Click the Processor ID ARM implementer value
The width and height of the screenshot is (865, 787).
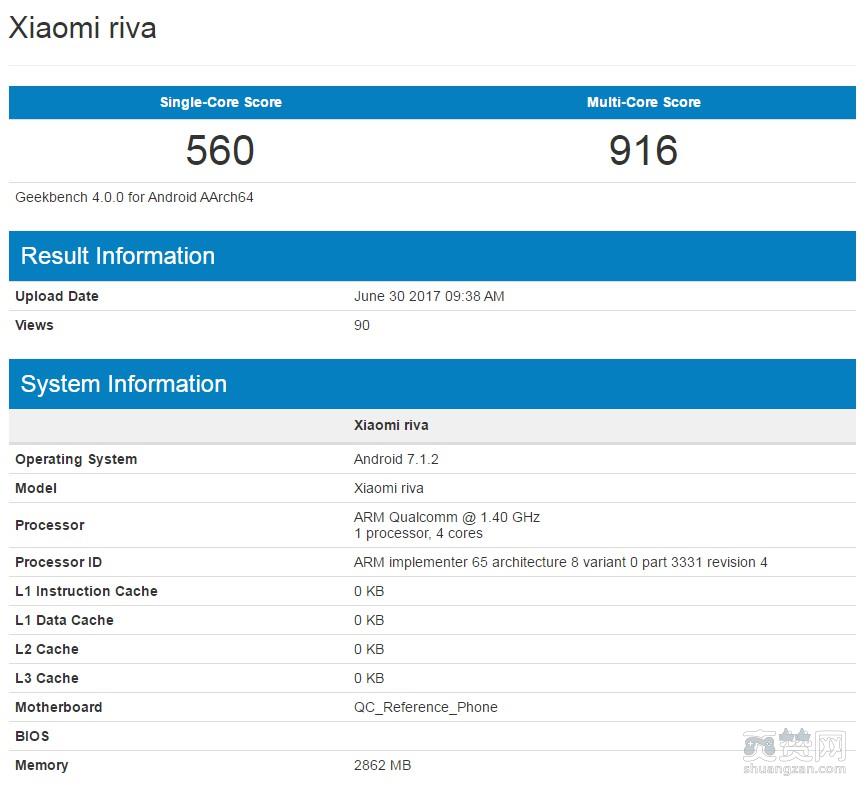pos(560,562)
